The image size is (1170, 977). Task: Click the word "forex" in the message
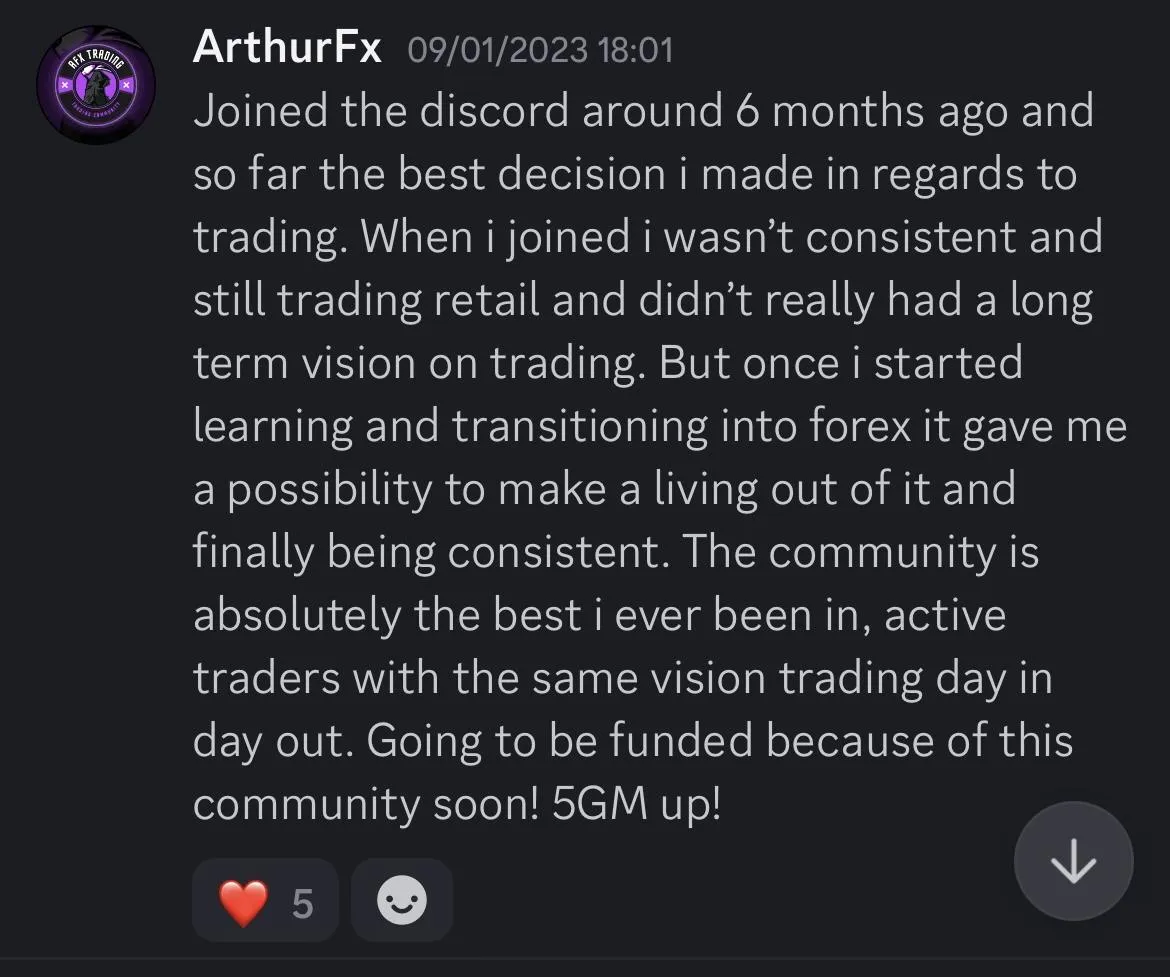(860, 426)
